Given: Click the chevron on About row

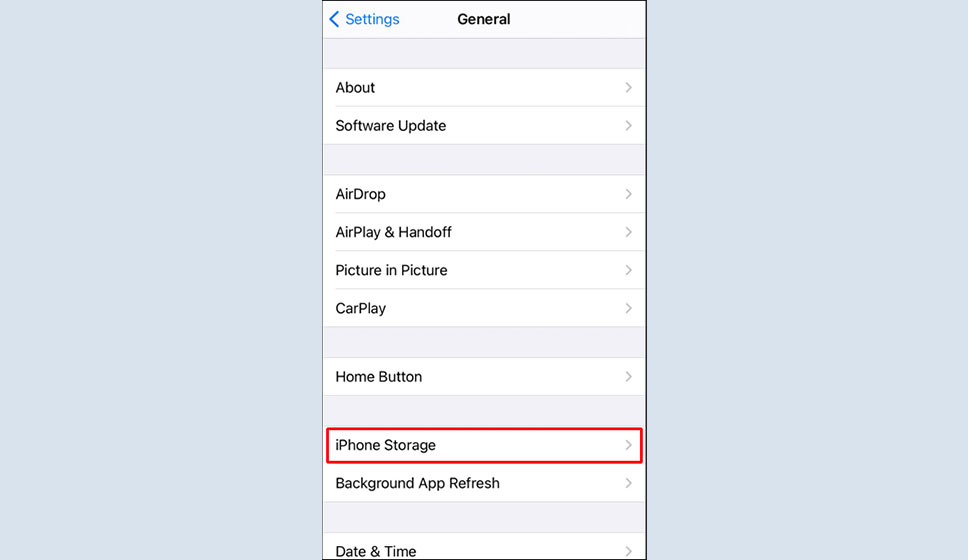Looking at the screenshot, I should click(628, 88).
